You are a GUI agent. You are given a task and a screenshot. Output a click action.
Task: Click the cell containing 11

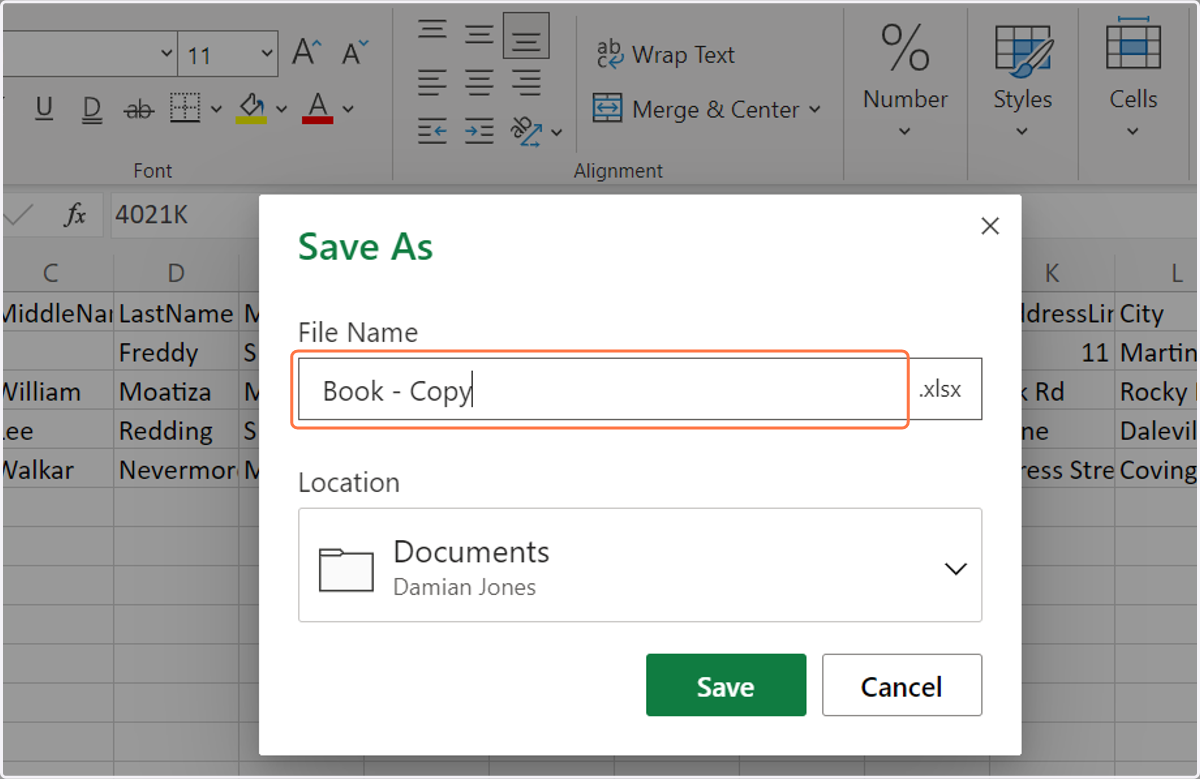pos(1068,353)
